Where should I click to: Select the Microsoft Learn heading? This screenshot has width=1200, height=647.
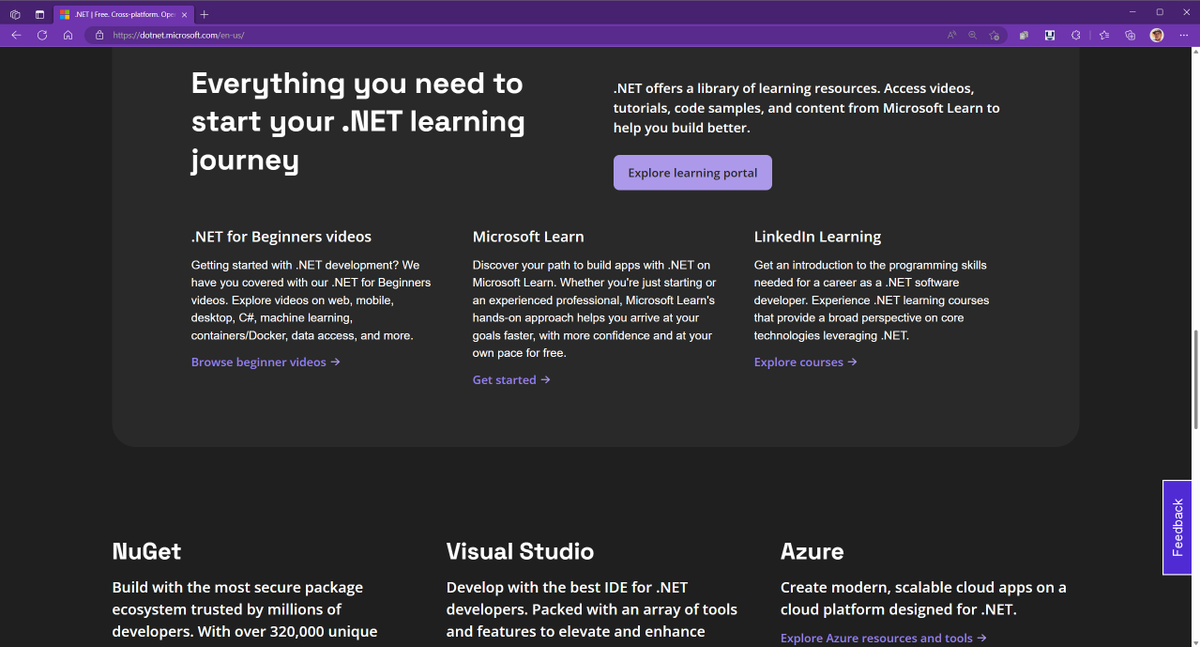528,237
